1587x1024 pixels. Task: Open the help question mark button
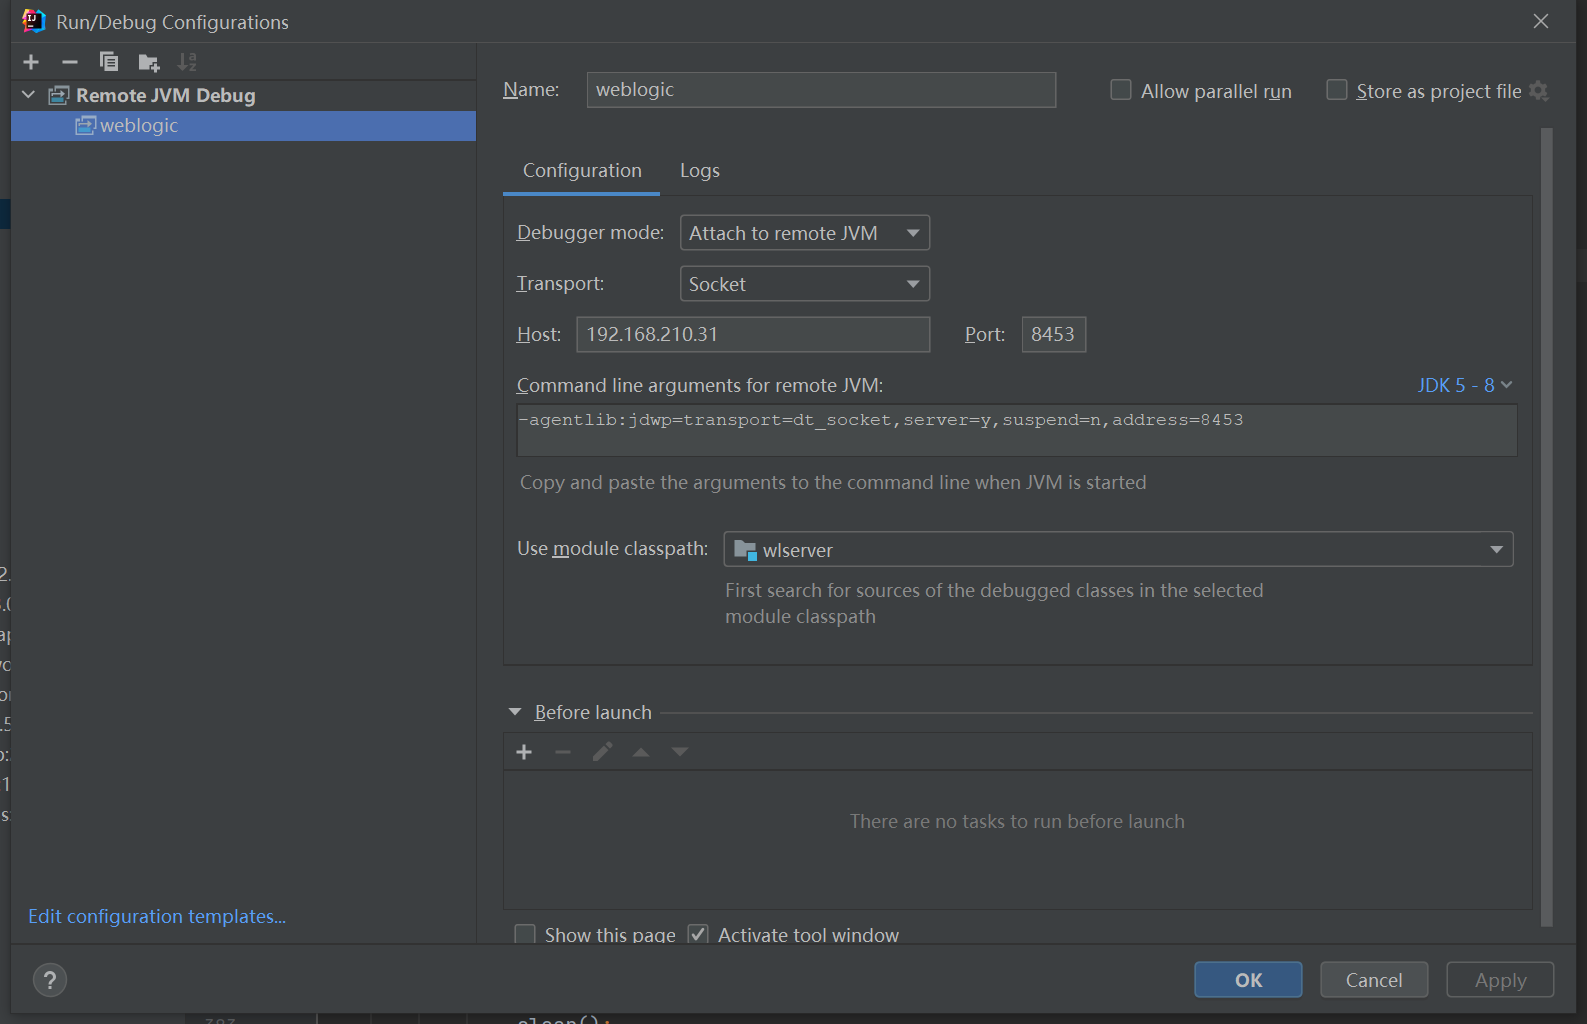(50, 980)
